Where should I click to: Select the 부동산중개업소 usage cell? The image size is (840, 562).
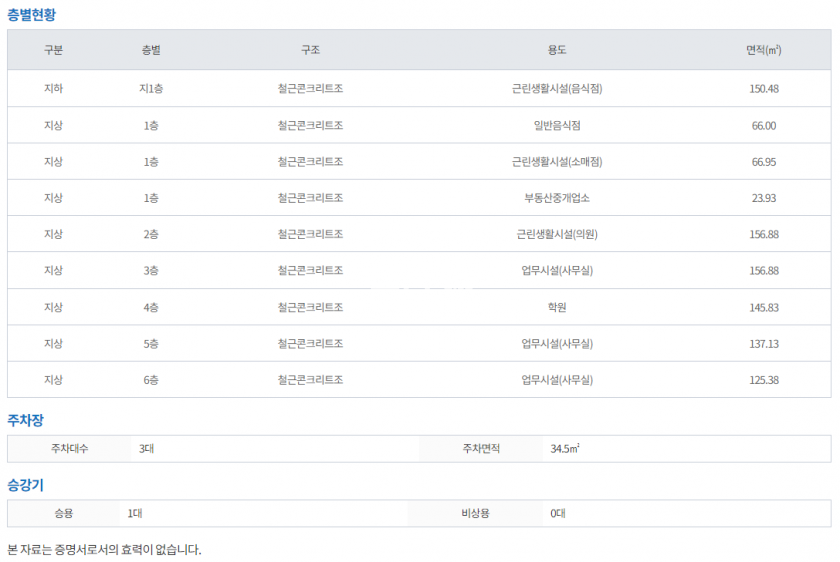(557, 198)
